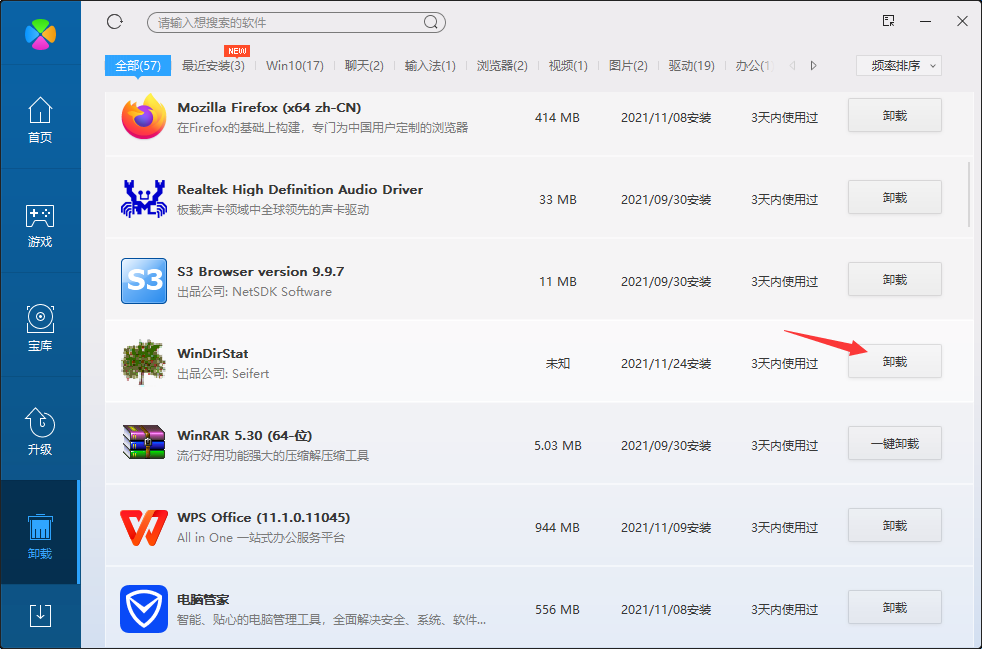Switch to Win10(17) tab
The image size is (982, 649).
click(x=294, y=65)
